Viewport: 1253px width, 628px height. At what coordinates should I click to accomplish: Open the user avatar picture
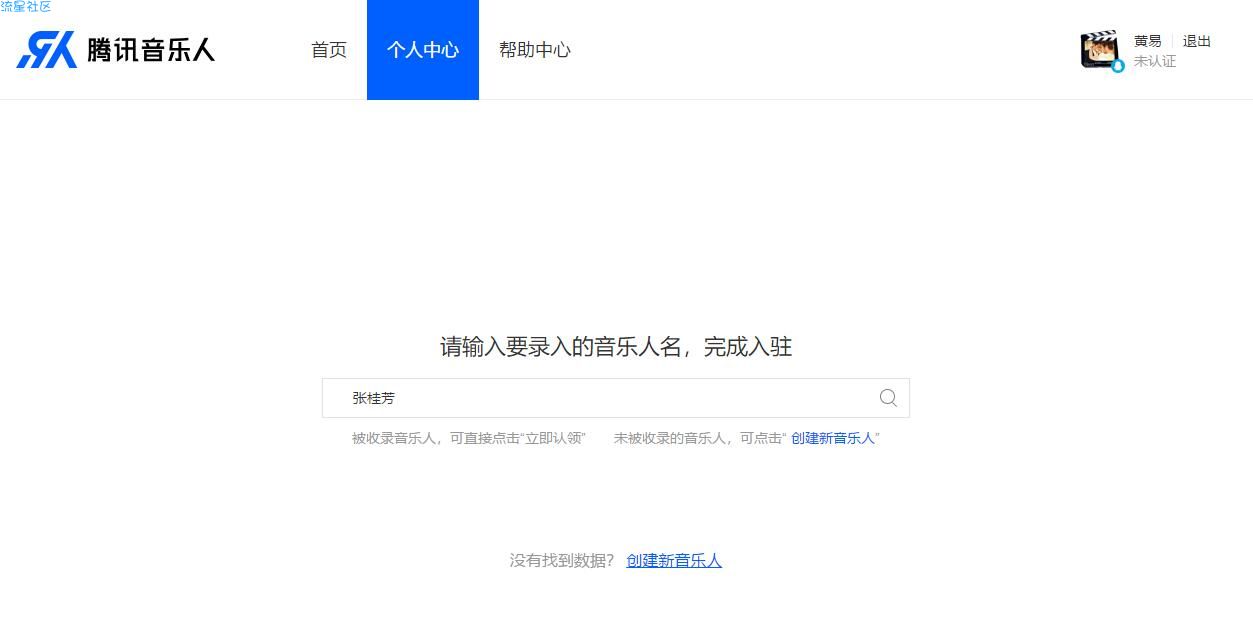(x=1099, y=49)
